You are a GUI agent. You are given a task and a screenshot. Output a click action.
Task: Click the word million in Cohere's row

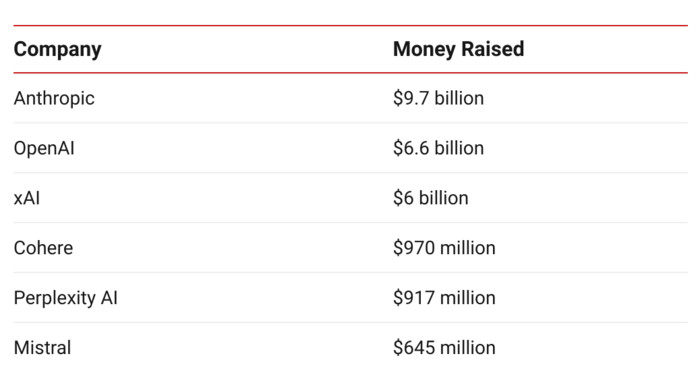(x=468, y=248)
